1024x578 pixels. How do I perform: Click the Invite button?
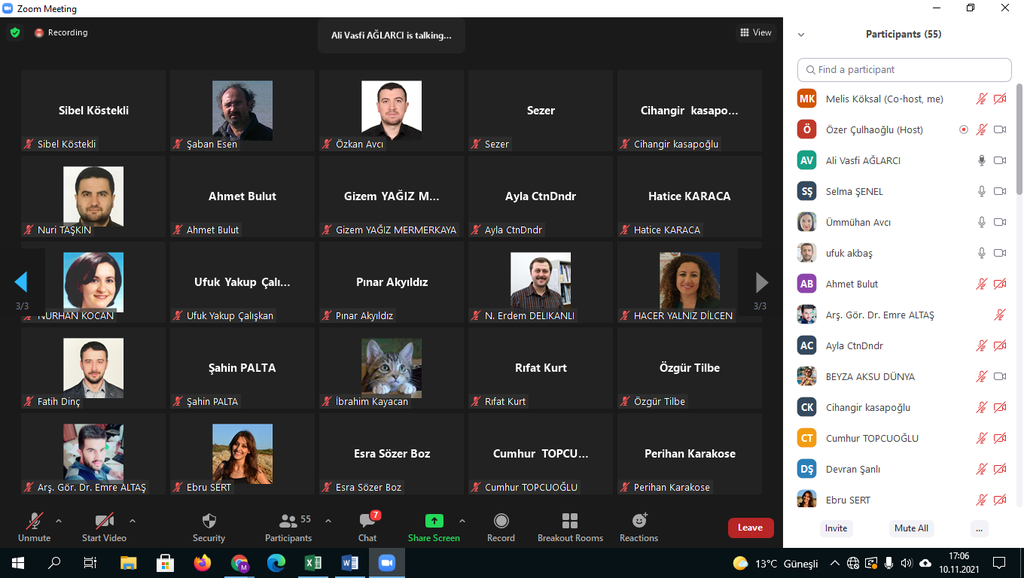(836, 528)
